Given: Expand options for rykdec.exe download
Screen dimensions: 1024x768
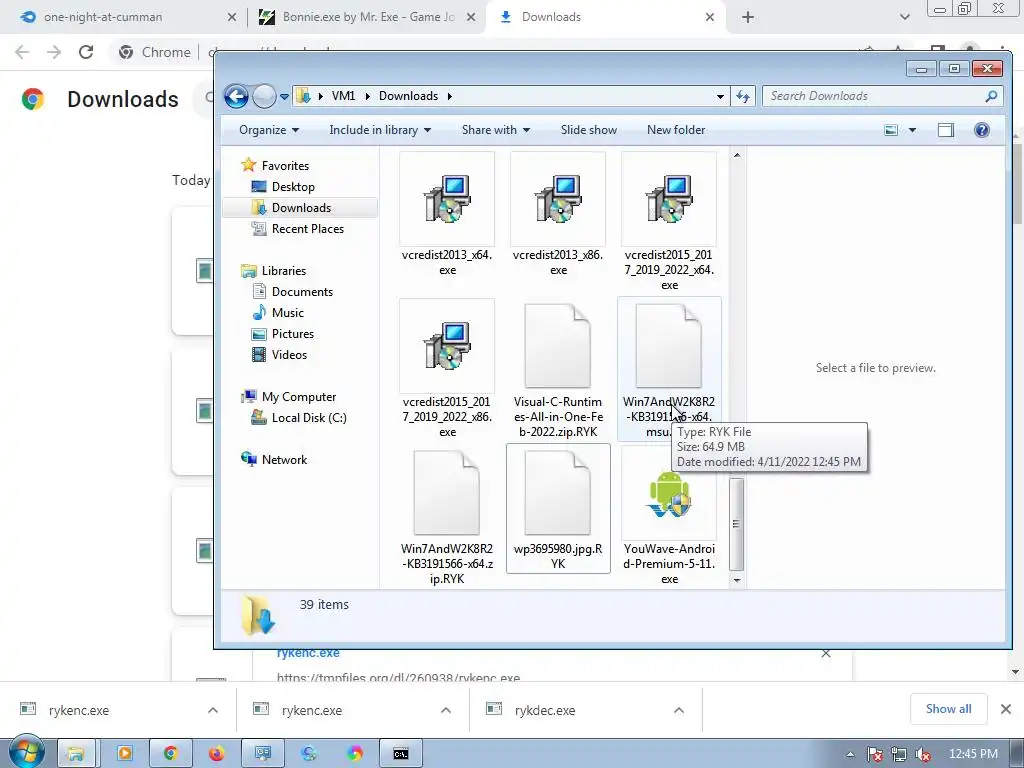Looking at the screenshot, I should [679, 710].
